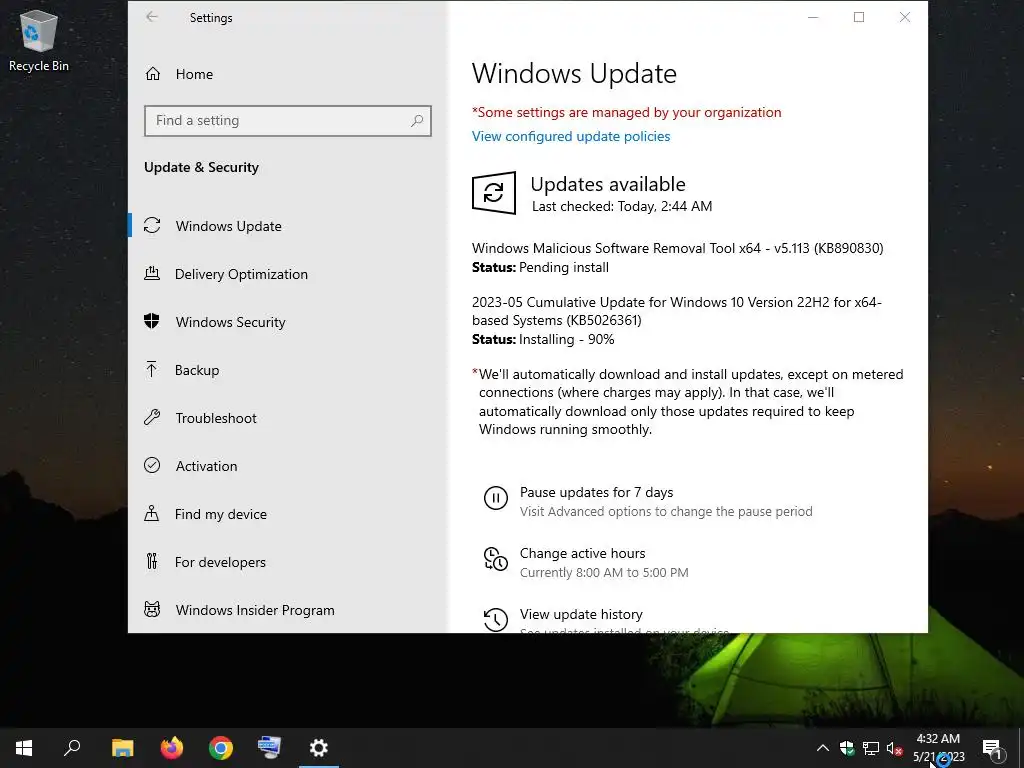The image size is (1024, 768).
Task: Open the Recycle Bin desktop icon
Action: tap(39, 40)
